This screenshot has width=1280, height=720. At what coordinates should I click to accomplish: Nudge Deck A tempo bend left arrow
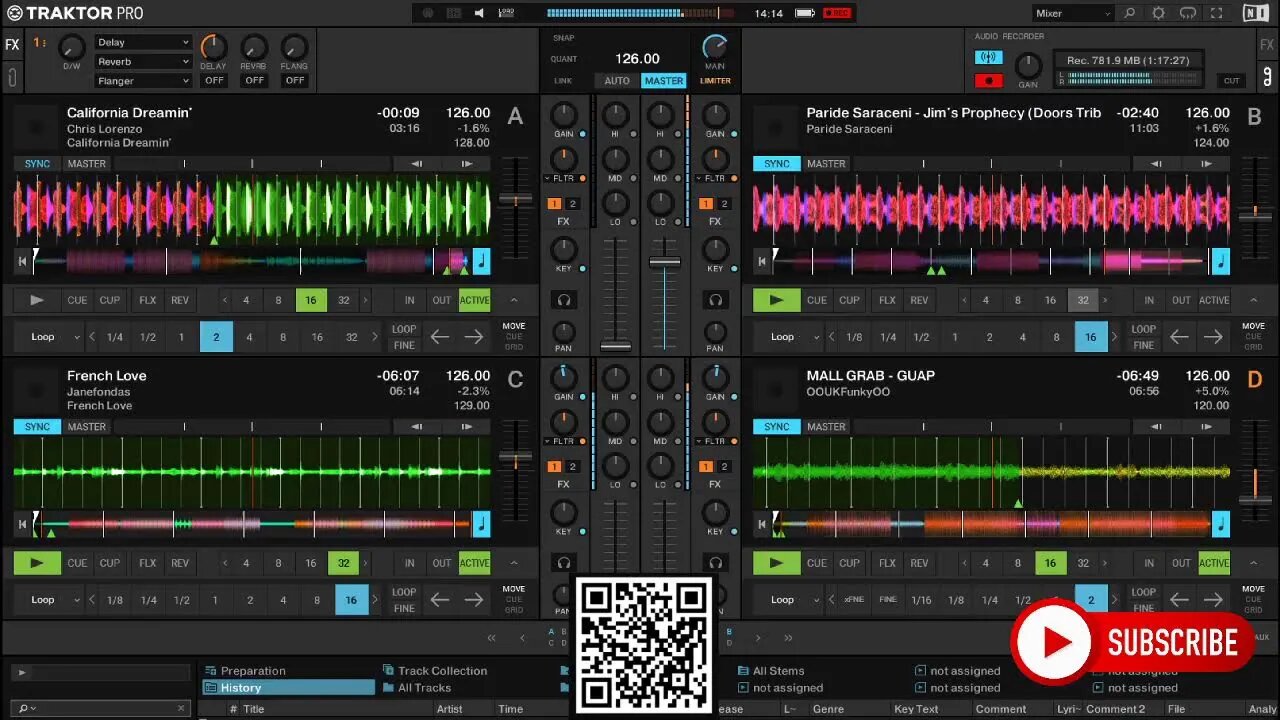pos(416,164)
